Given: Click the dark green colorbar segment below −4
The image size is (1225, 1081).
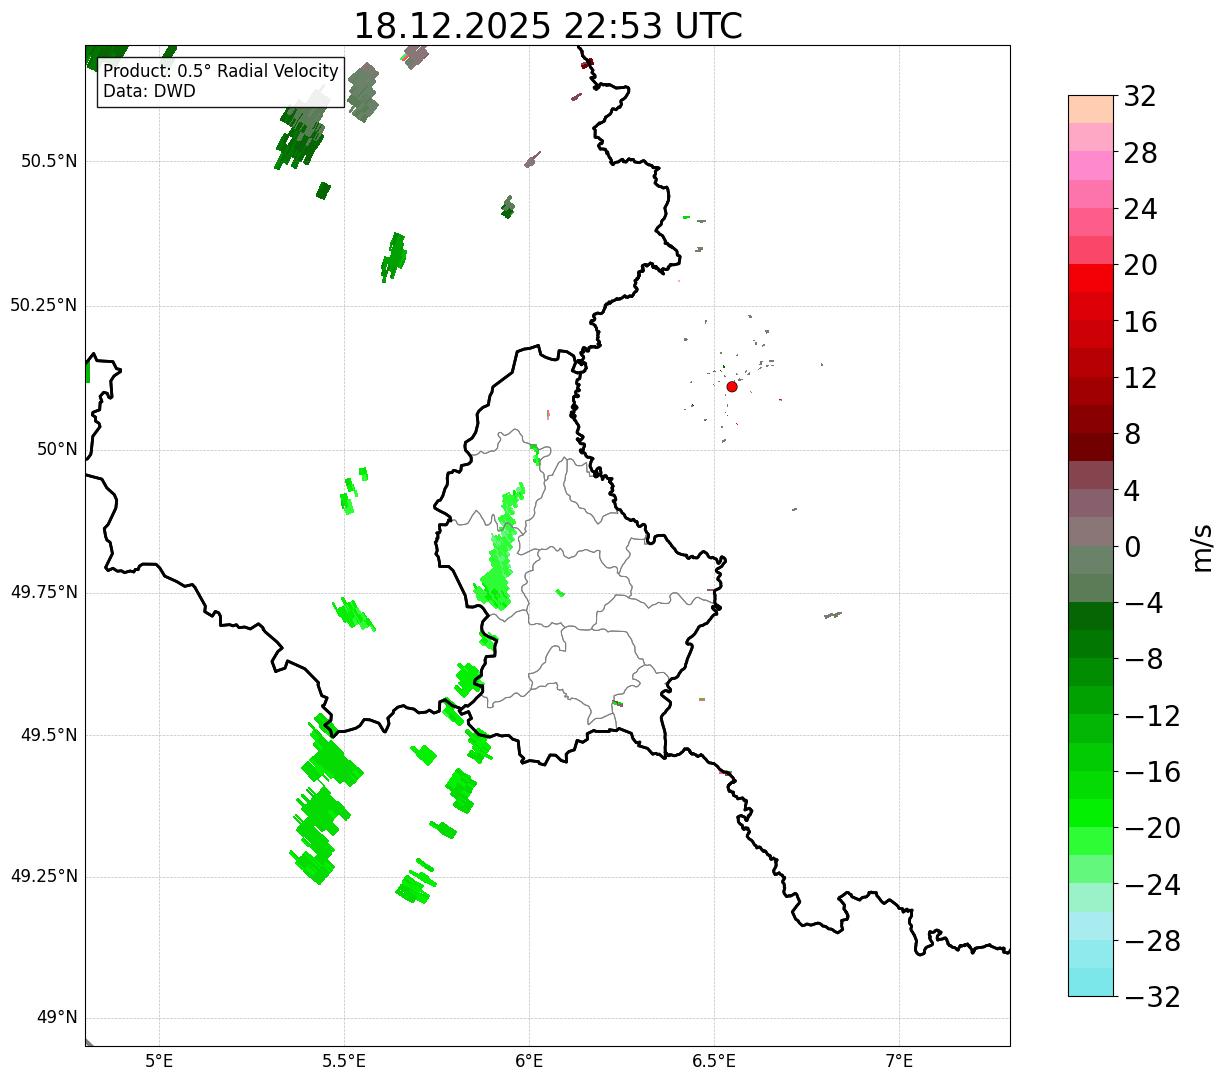Looking at the screenshot, I should [x=1091, y=616].
